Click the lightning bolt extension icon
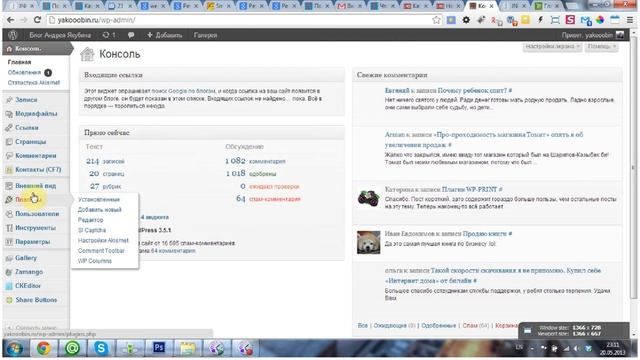The height and width of the screenshot is (360, 640). coord(540,20)
